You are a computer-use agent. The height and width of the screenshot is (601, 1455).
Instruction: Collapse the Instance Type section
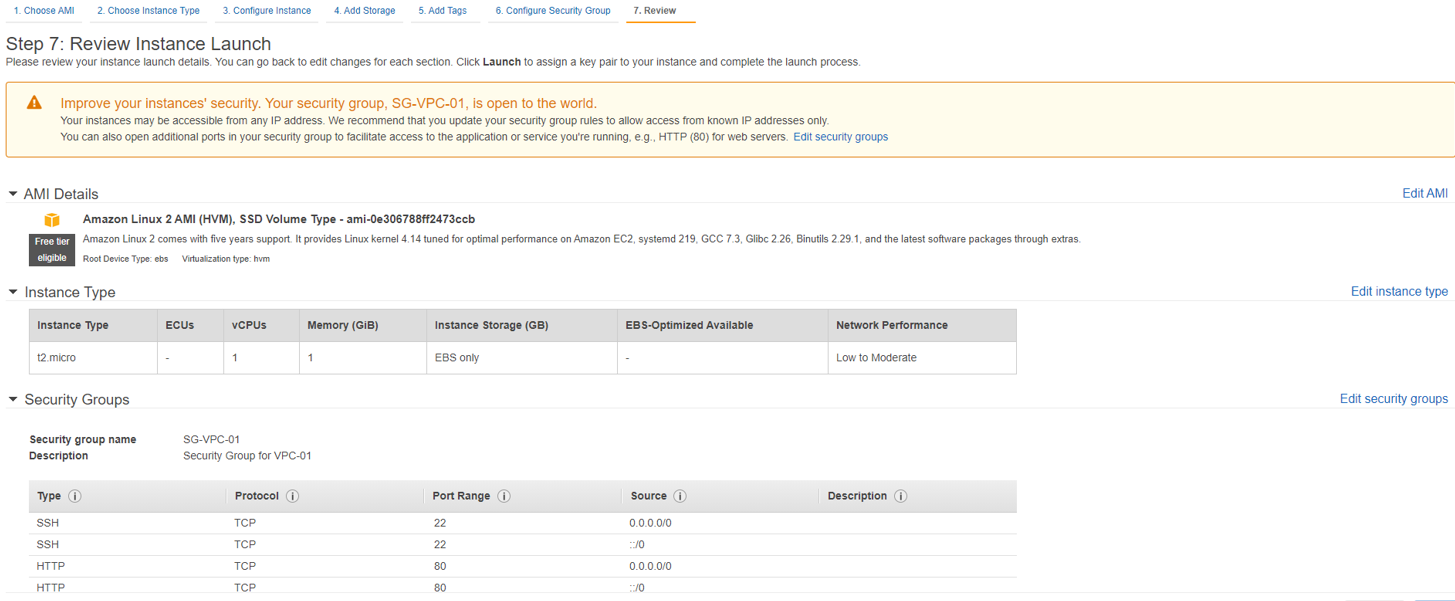13,292
